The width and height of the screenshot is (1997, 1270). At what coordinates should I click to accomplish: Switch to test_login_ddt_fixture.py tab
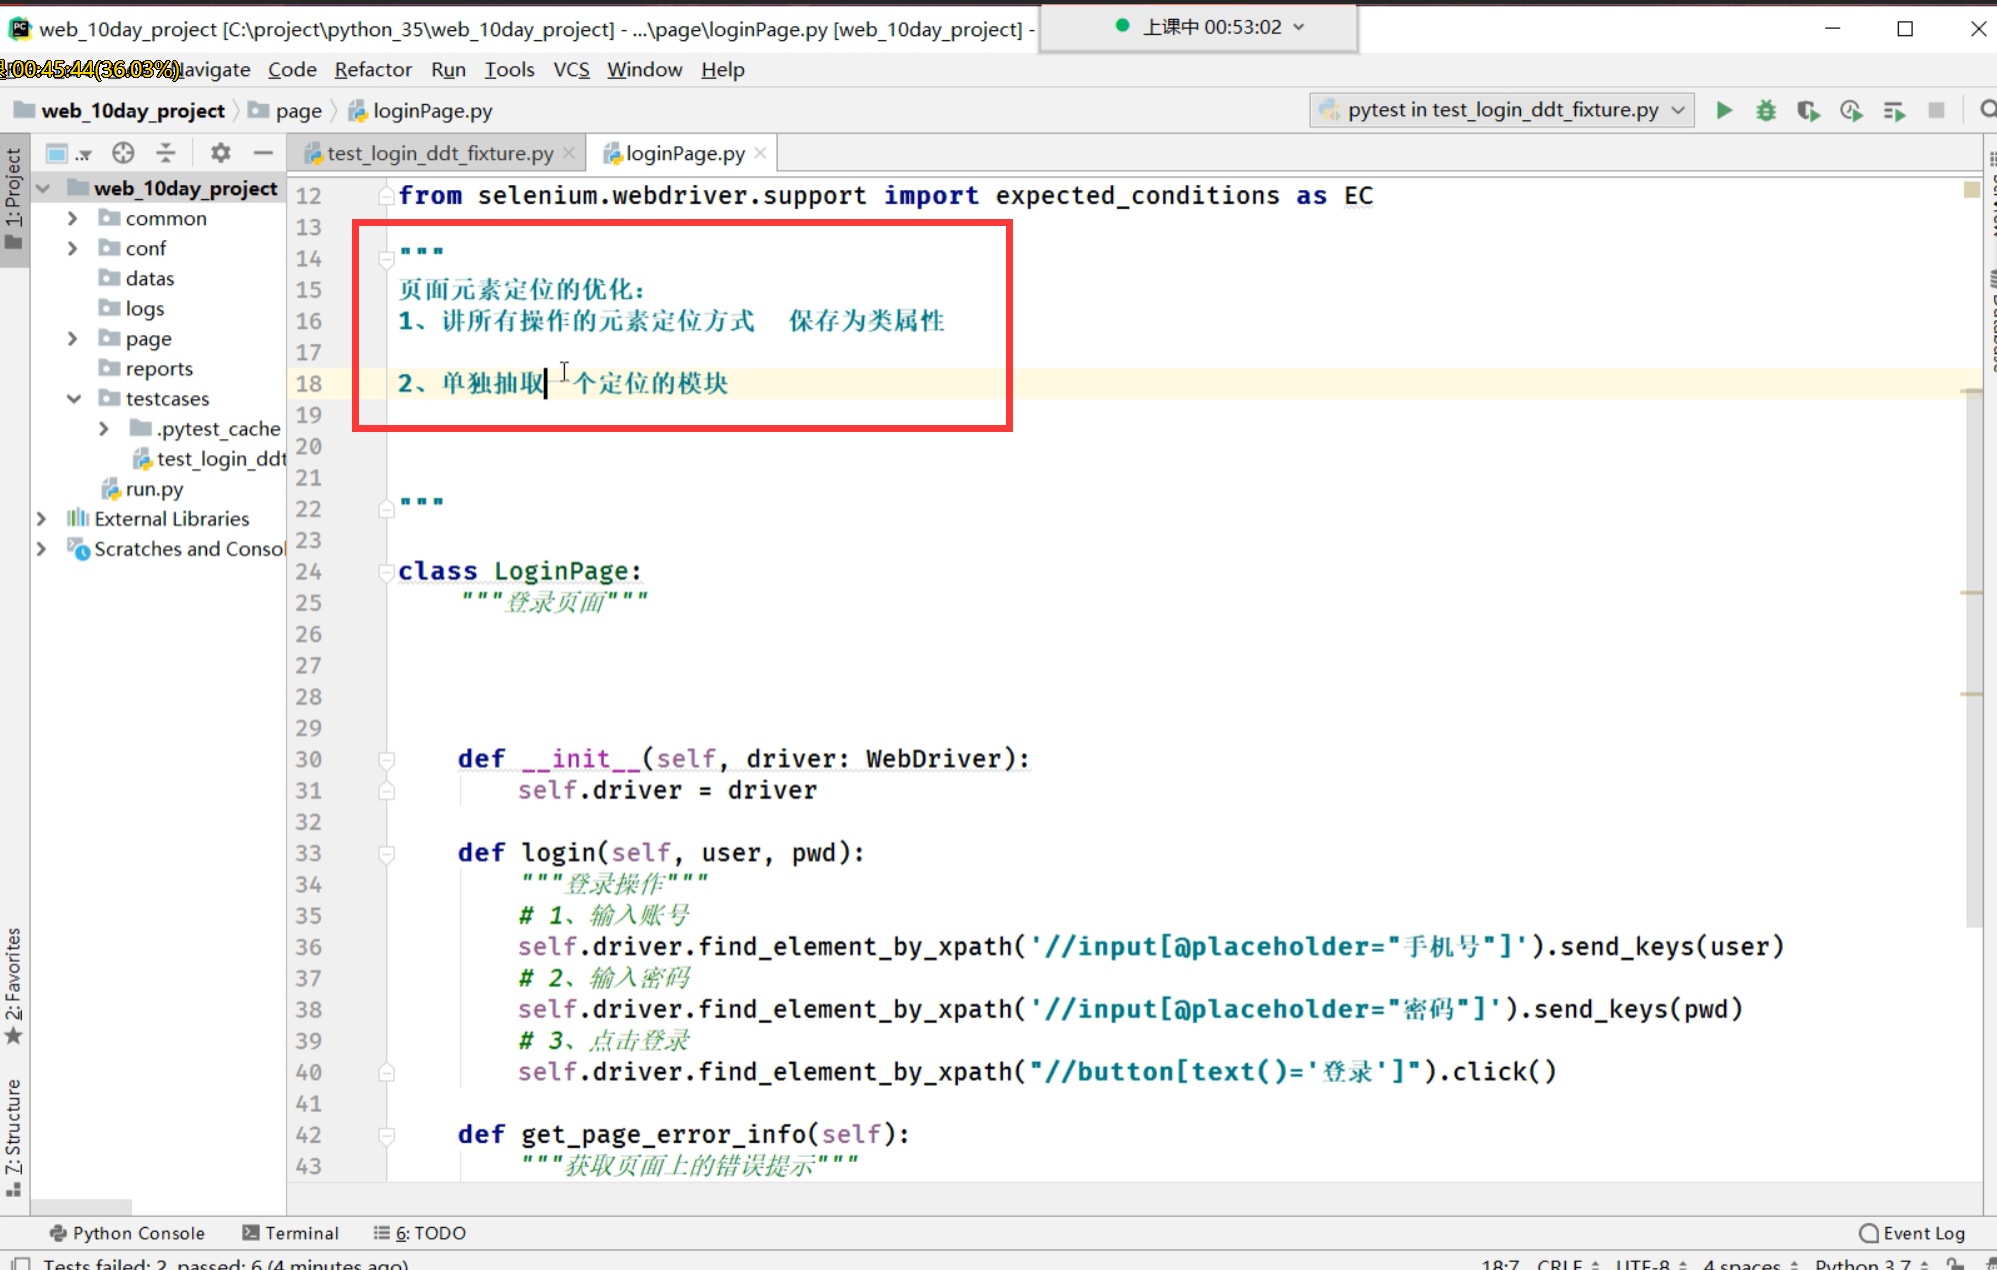click(439, 153)
